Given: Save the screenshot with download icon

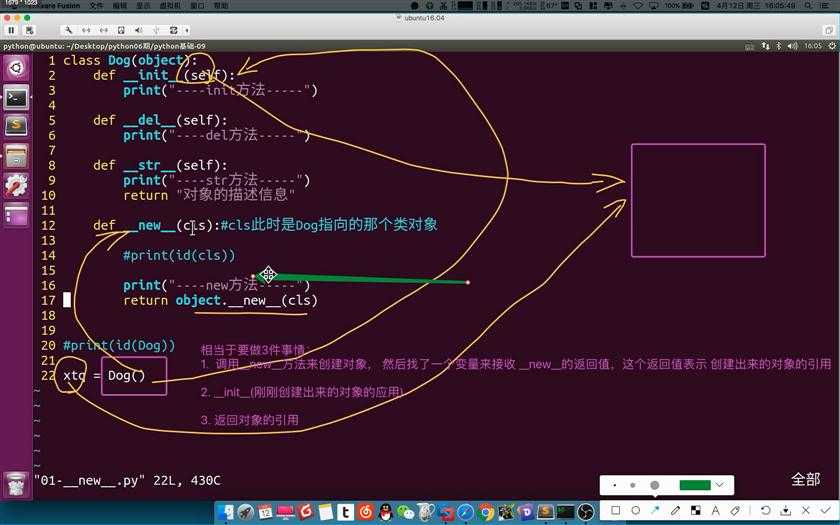Looking at the screenshot, I should [x=785, y=511].
